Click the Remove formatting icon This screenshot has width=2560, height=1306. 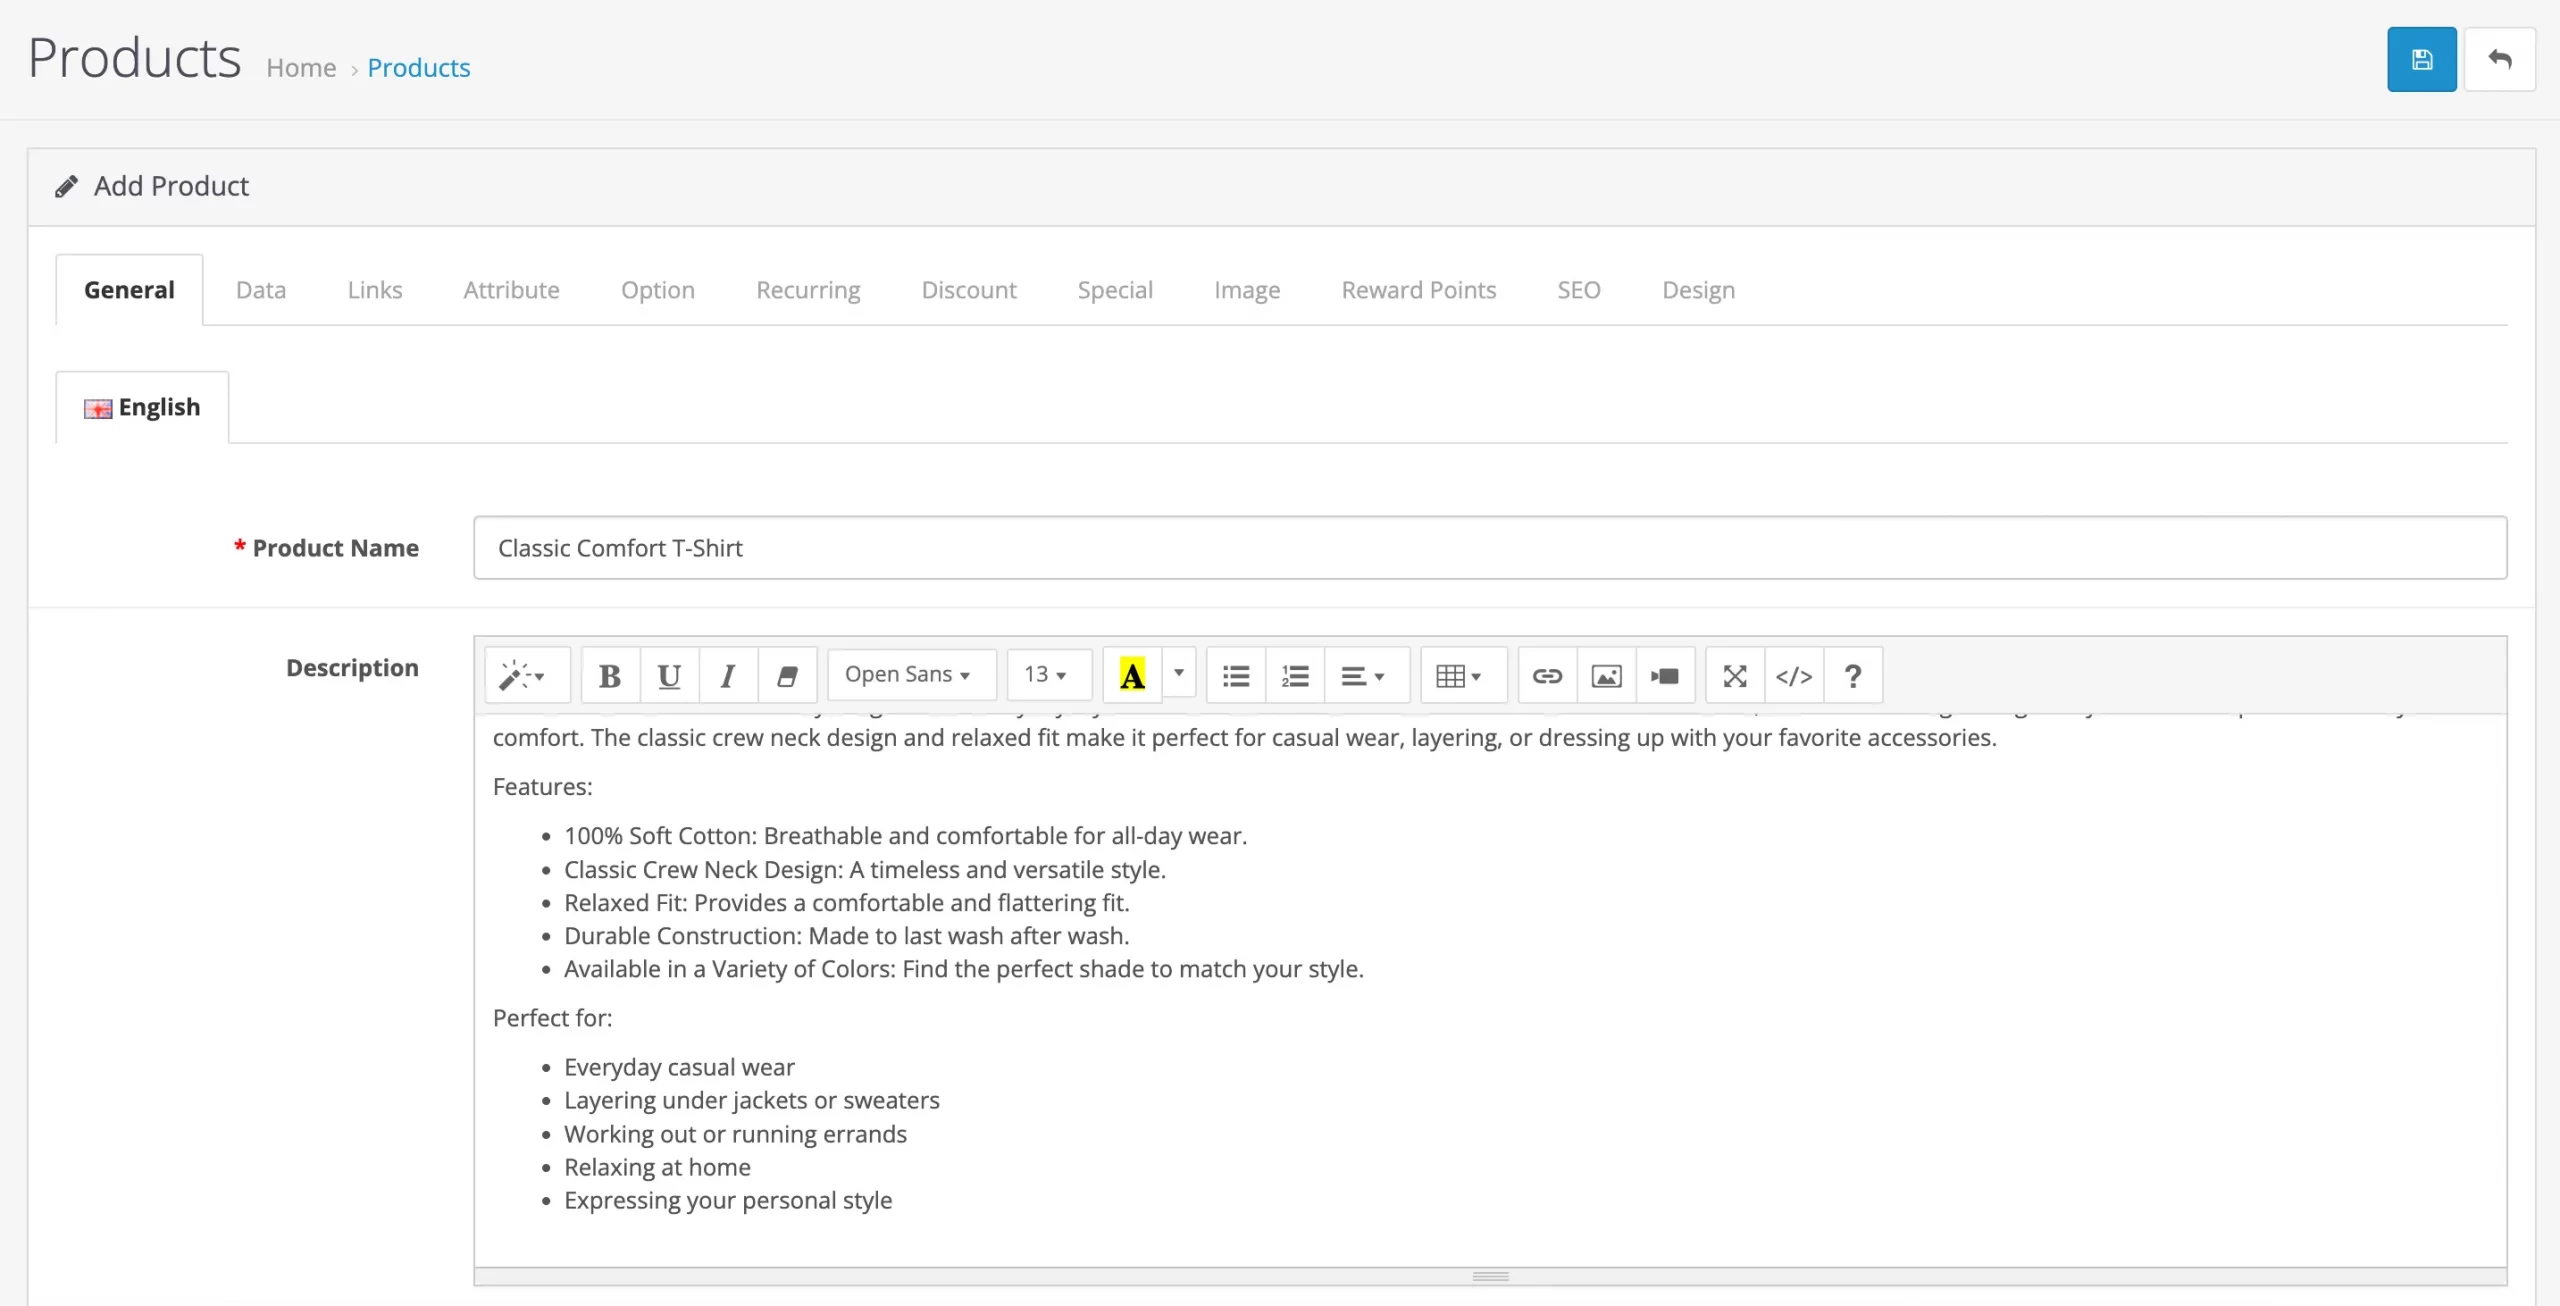tap(784, 675)
